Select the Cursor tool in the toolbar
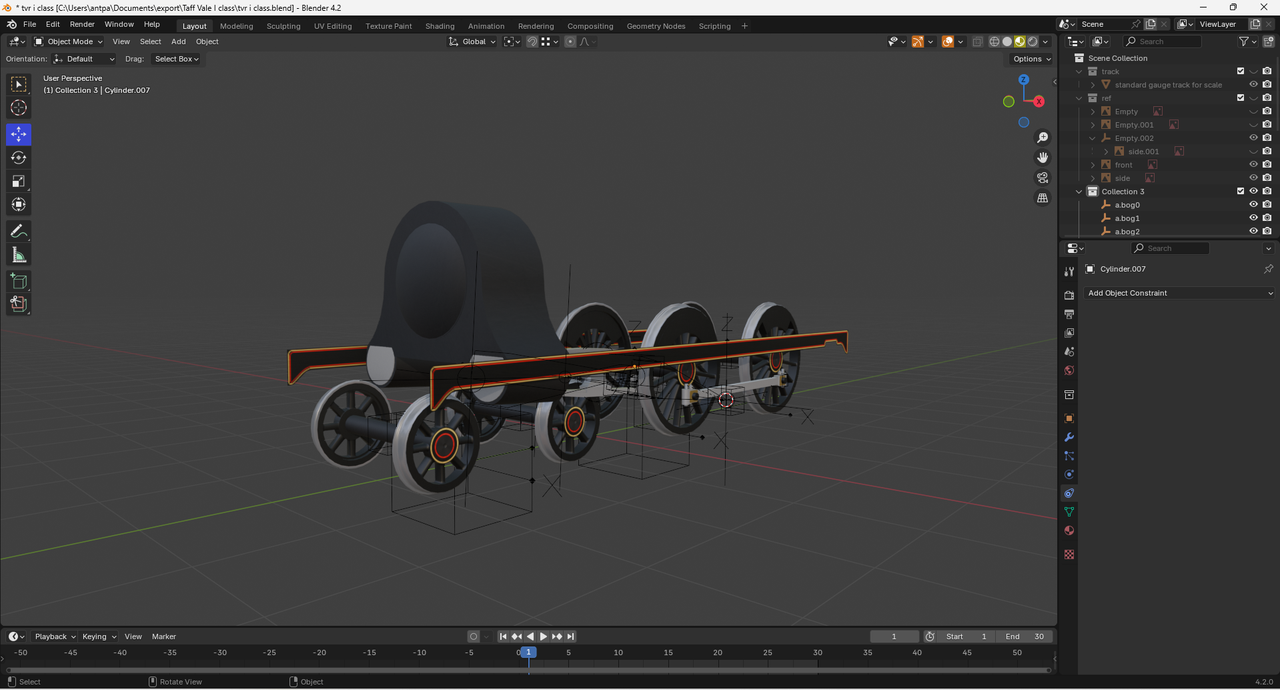1280x690 pixels. pyautogui.click(x=19, y=108)
